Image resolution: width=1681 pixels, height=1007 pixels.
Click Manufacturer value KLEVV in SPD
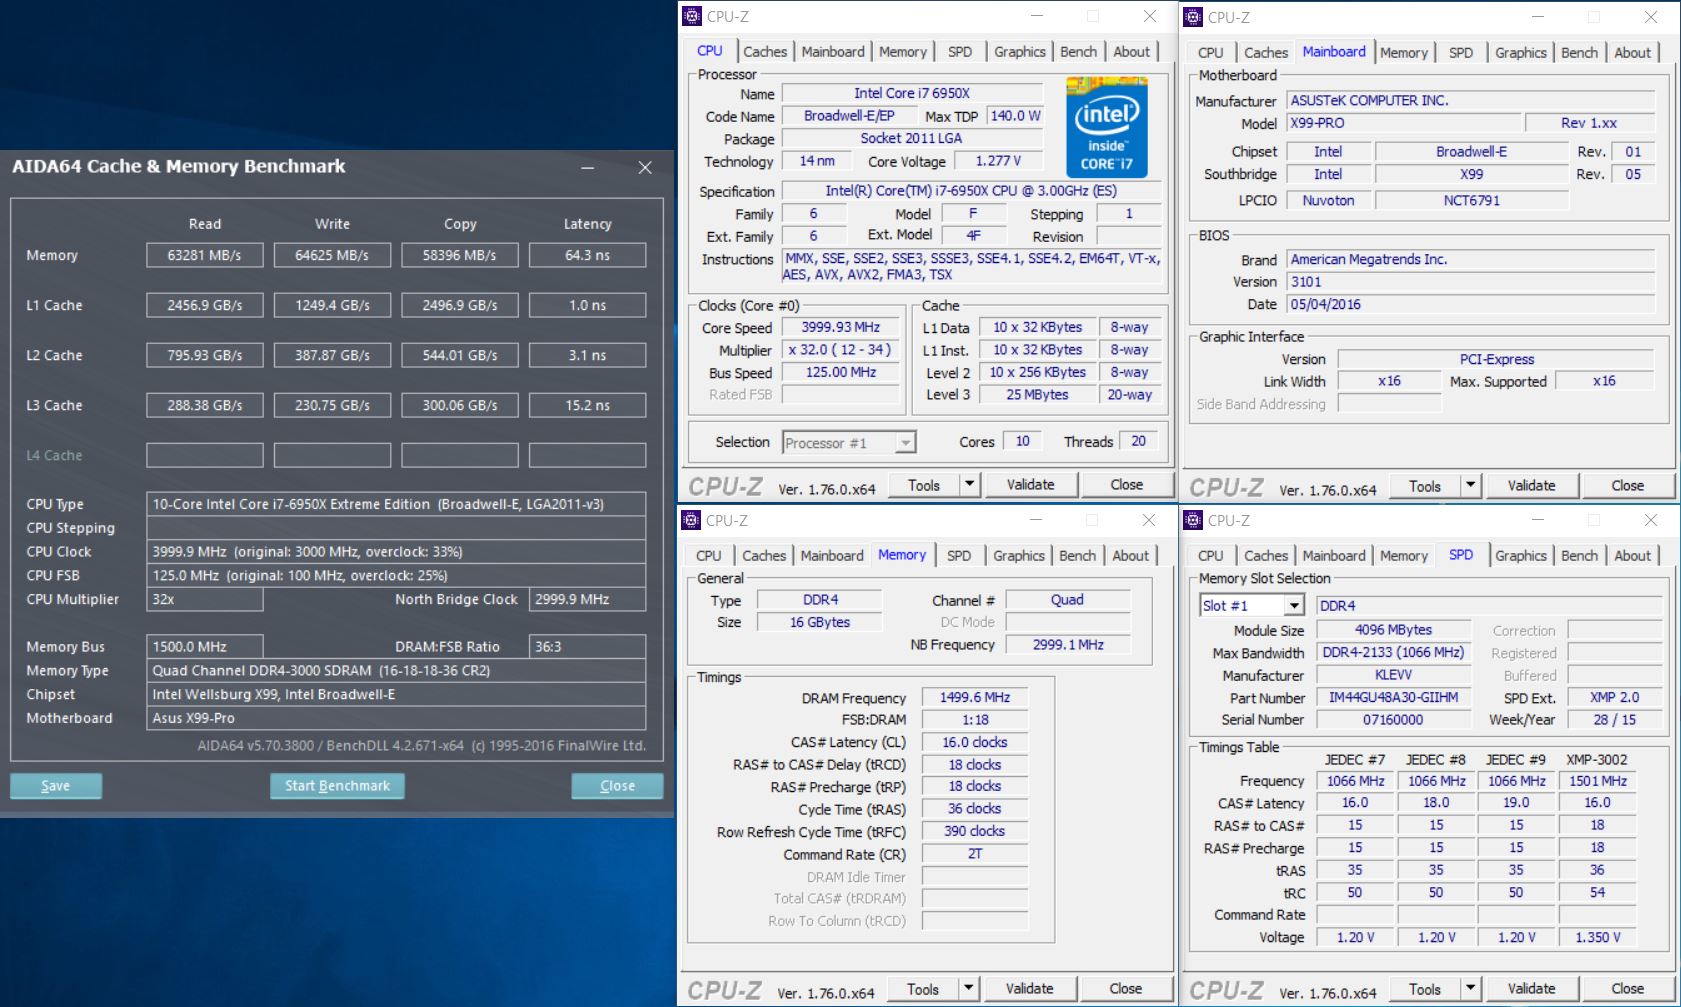pos(1394,675)
